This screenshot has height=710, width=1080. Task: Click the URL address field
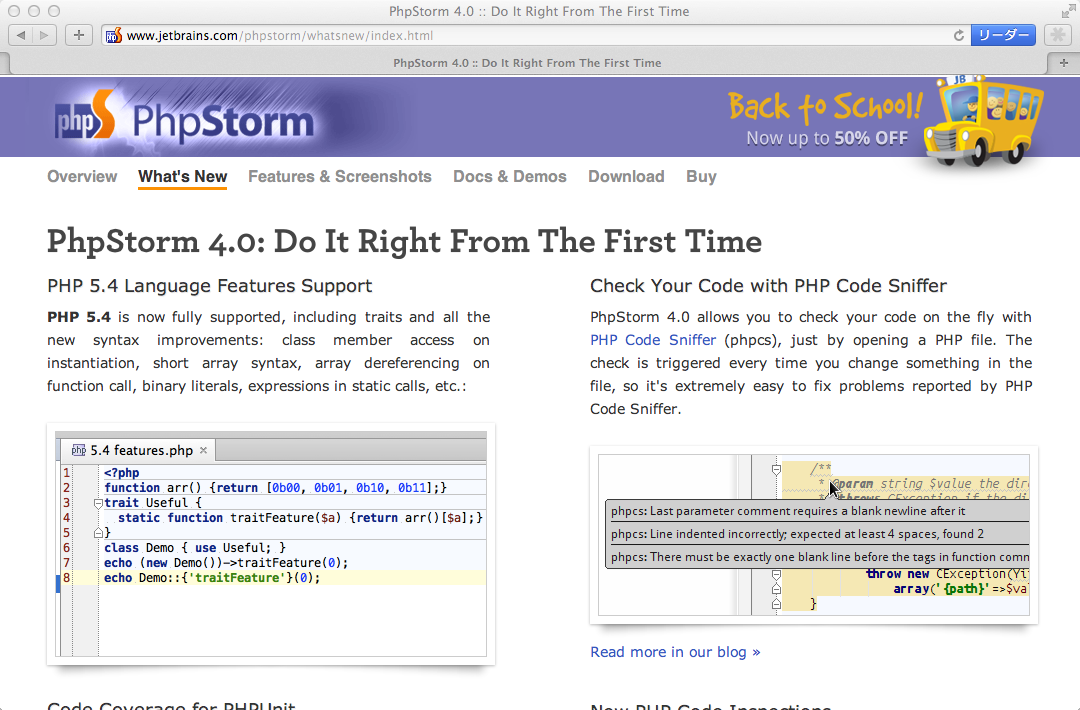coord(540,35)
